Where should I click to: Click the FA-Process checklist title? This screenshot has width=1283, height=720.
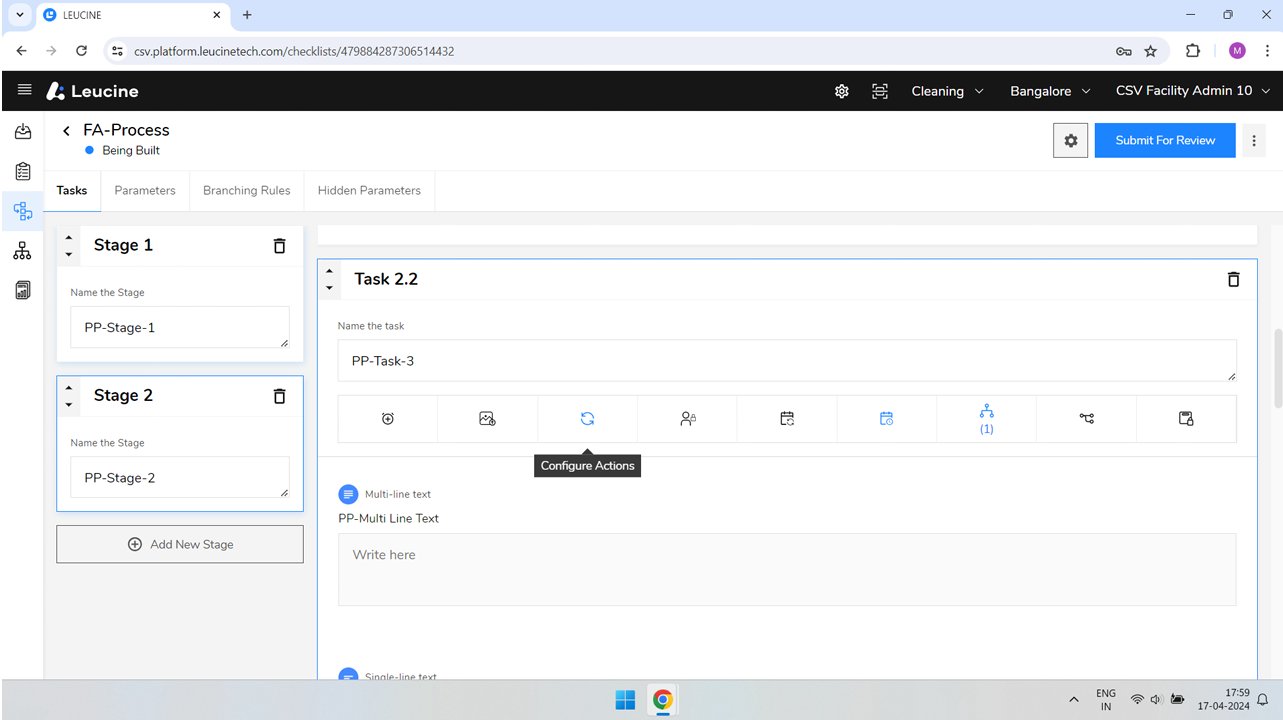click(x=126, y=130)
